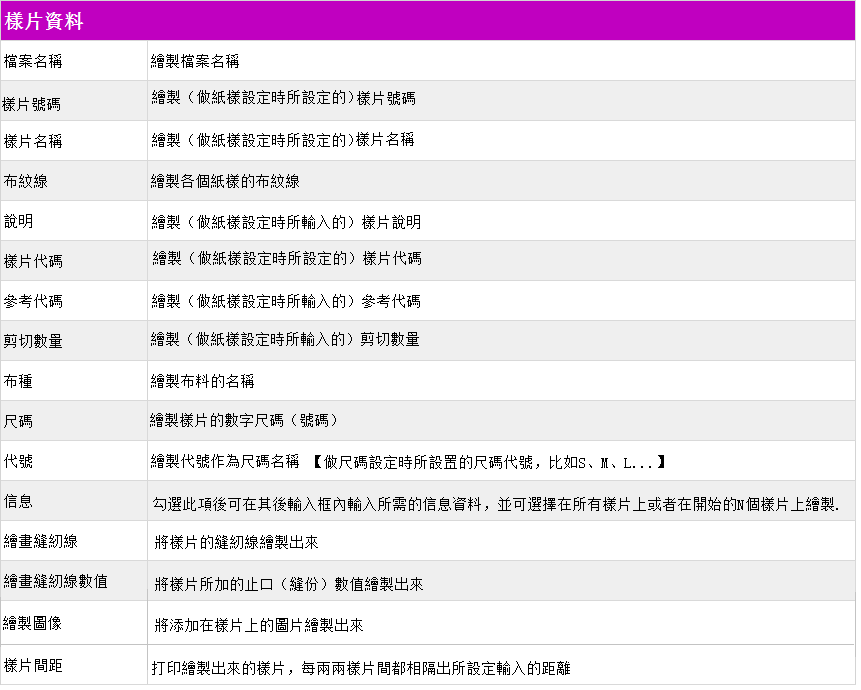Select the 繪製圖像 row label

pos(33,623)
